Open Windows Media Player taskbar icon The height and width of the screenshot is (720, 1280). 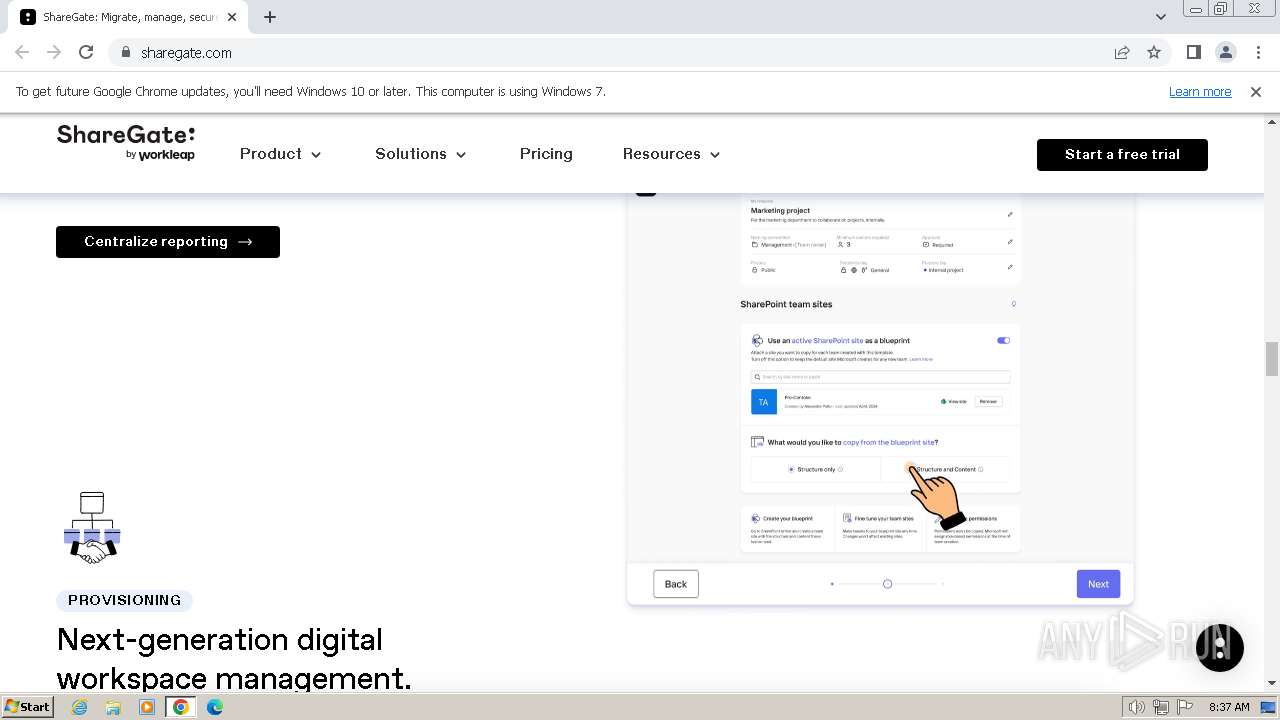coord(147,707)
